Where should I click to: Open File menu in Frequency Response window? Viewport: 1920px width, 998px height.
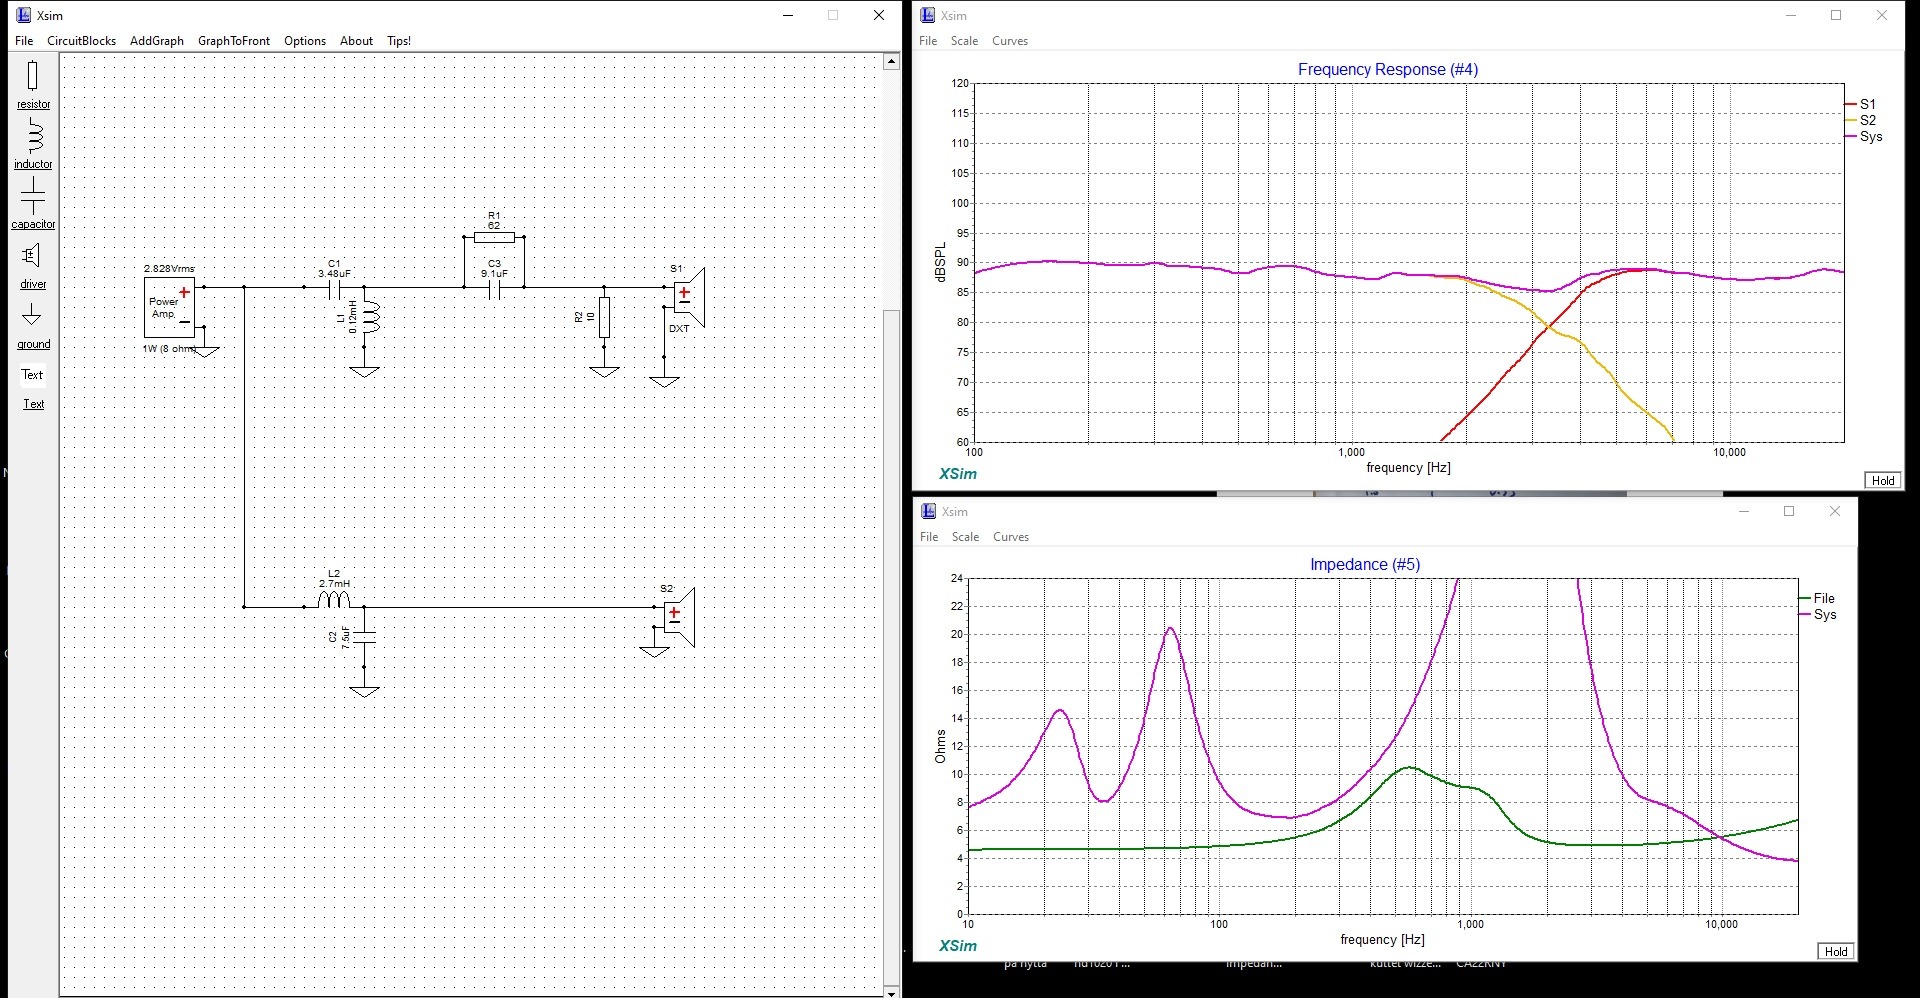pyautogui.click(x=928, y=41)
